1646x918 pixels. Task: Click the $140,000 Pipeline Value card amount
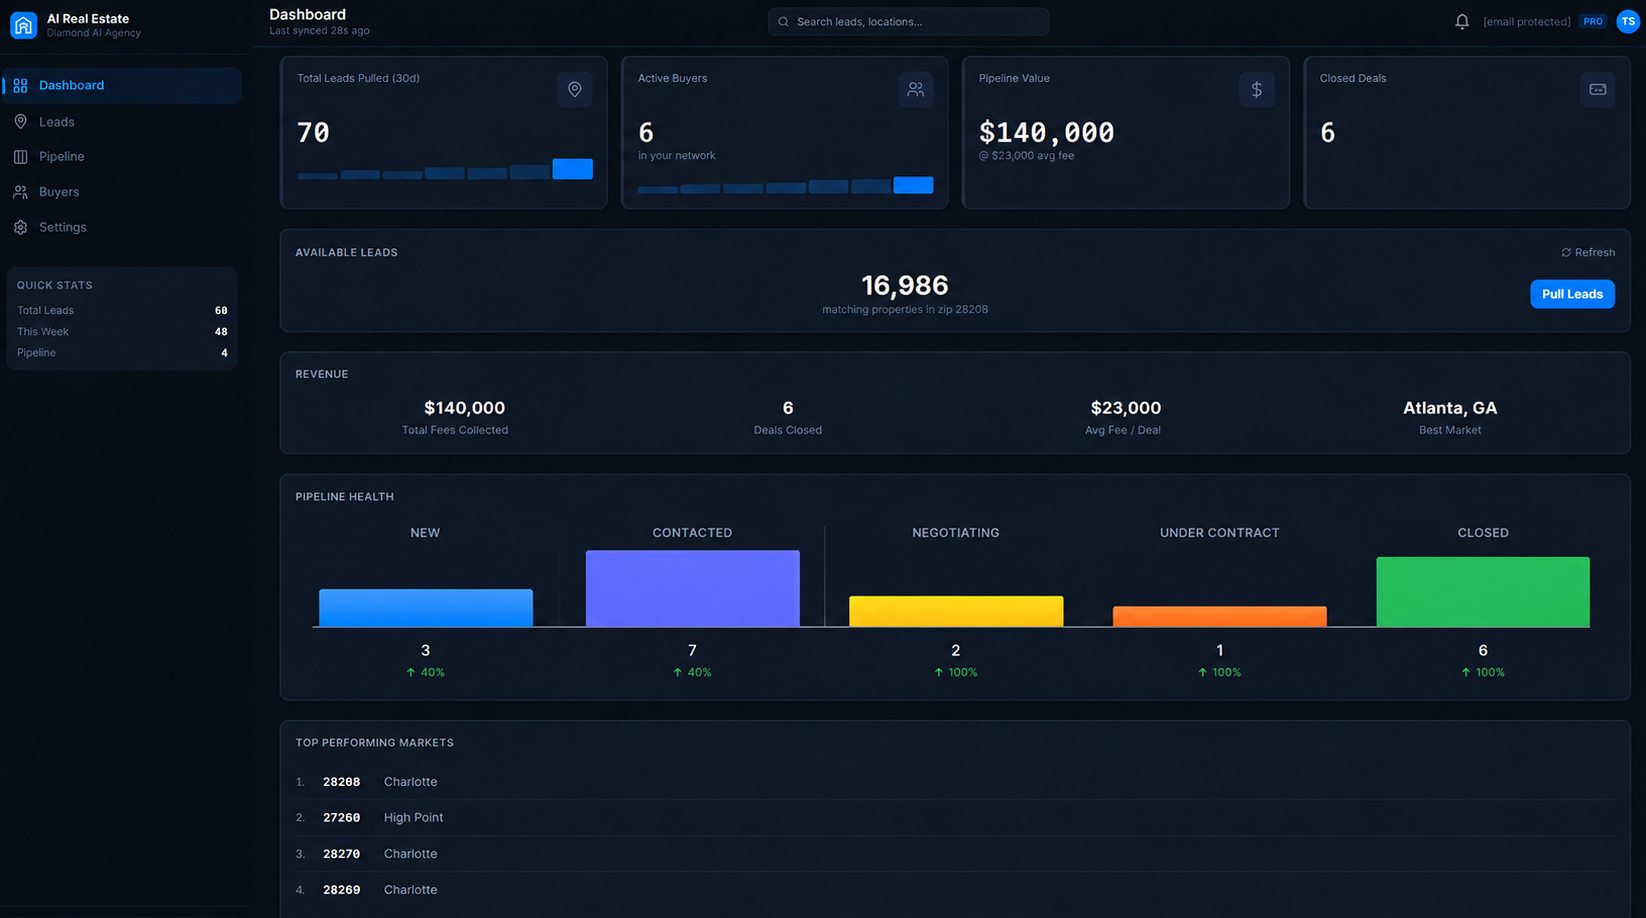click(x=1046, y=132)
